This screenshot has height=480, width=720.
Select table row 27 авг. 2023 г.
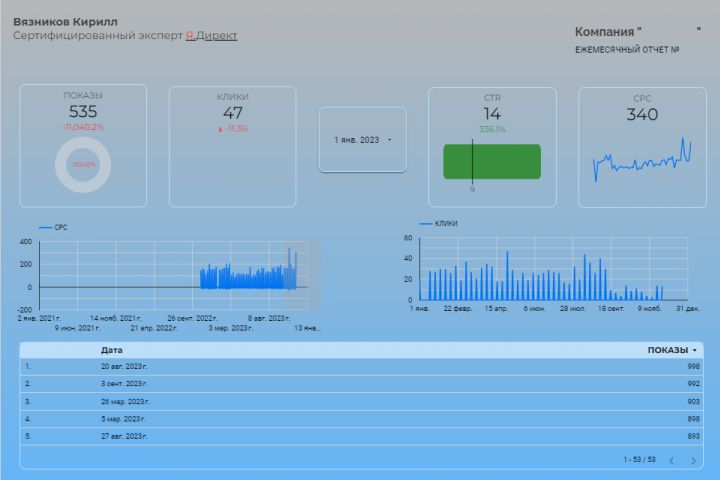point(361,436)
